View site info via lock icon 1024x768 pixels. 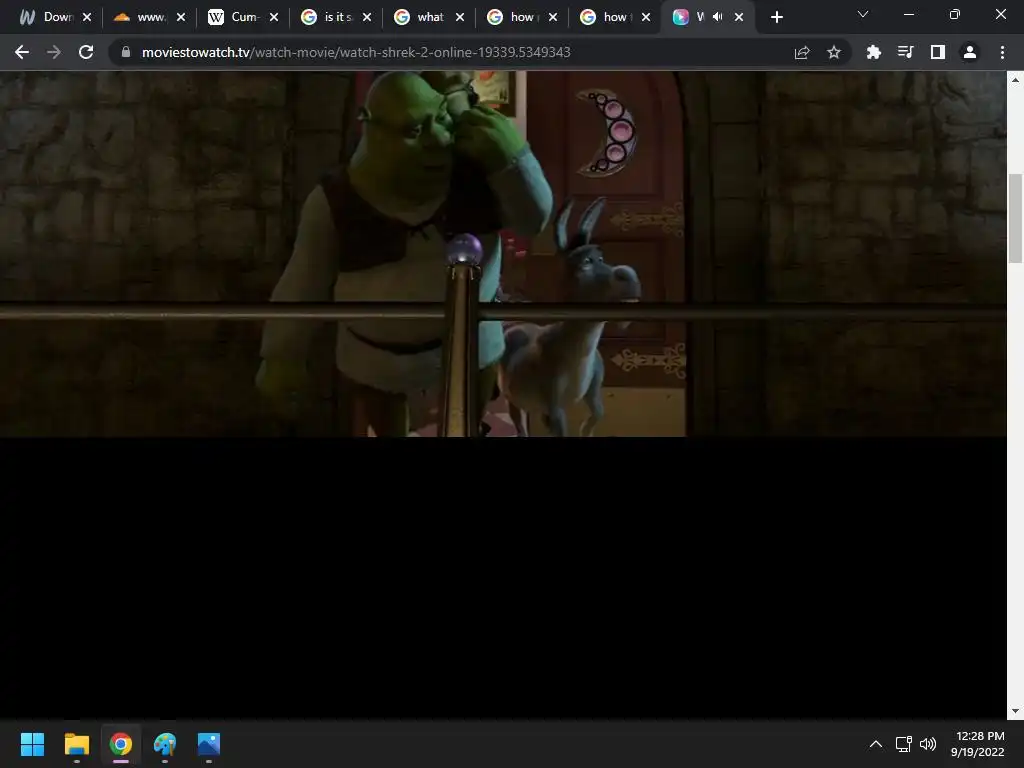pos(126,52)
